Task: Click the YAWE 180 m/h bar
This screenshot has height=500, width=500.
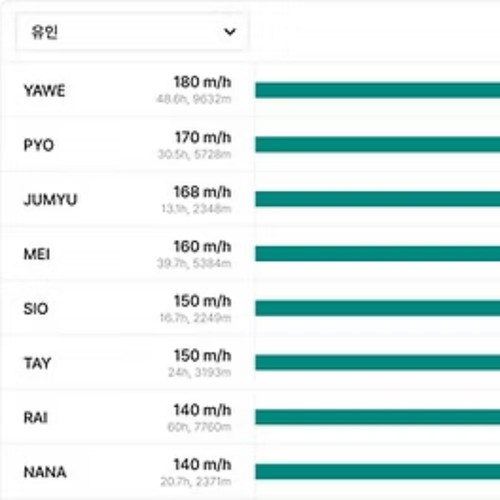Action: (x=378, y=90)
